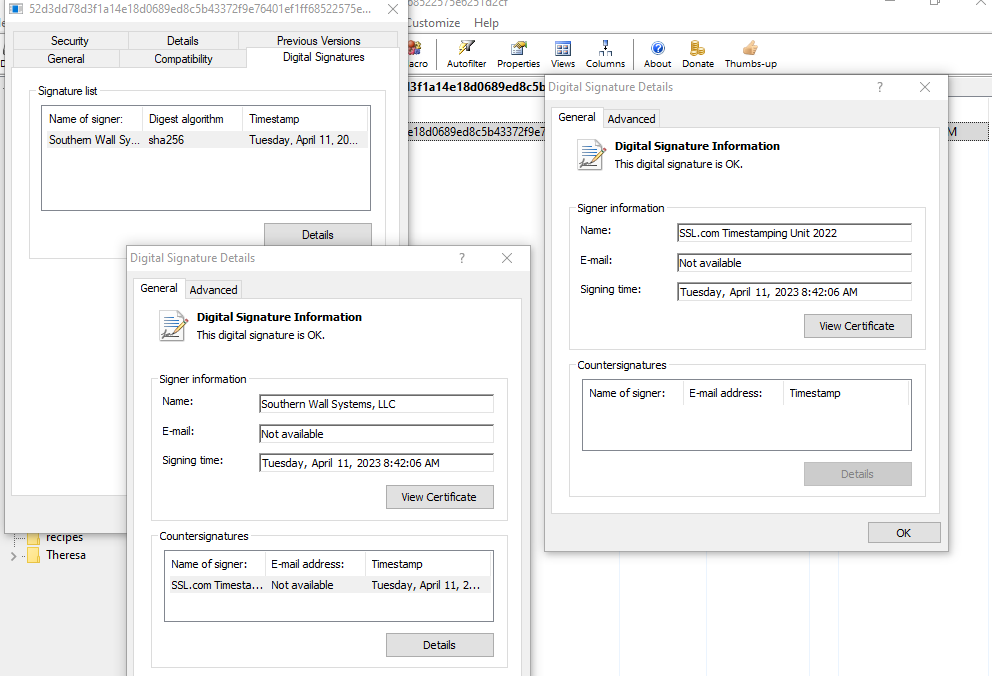The height and width of the screenshot is (676, 992).
Task: Click Timestamp header in SSL.com countersignatures list
Action: tap(846, 393)
